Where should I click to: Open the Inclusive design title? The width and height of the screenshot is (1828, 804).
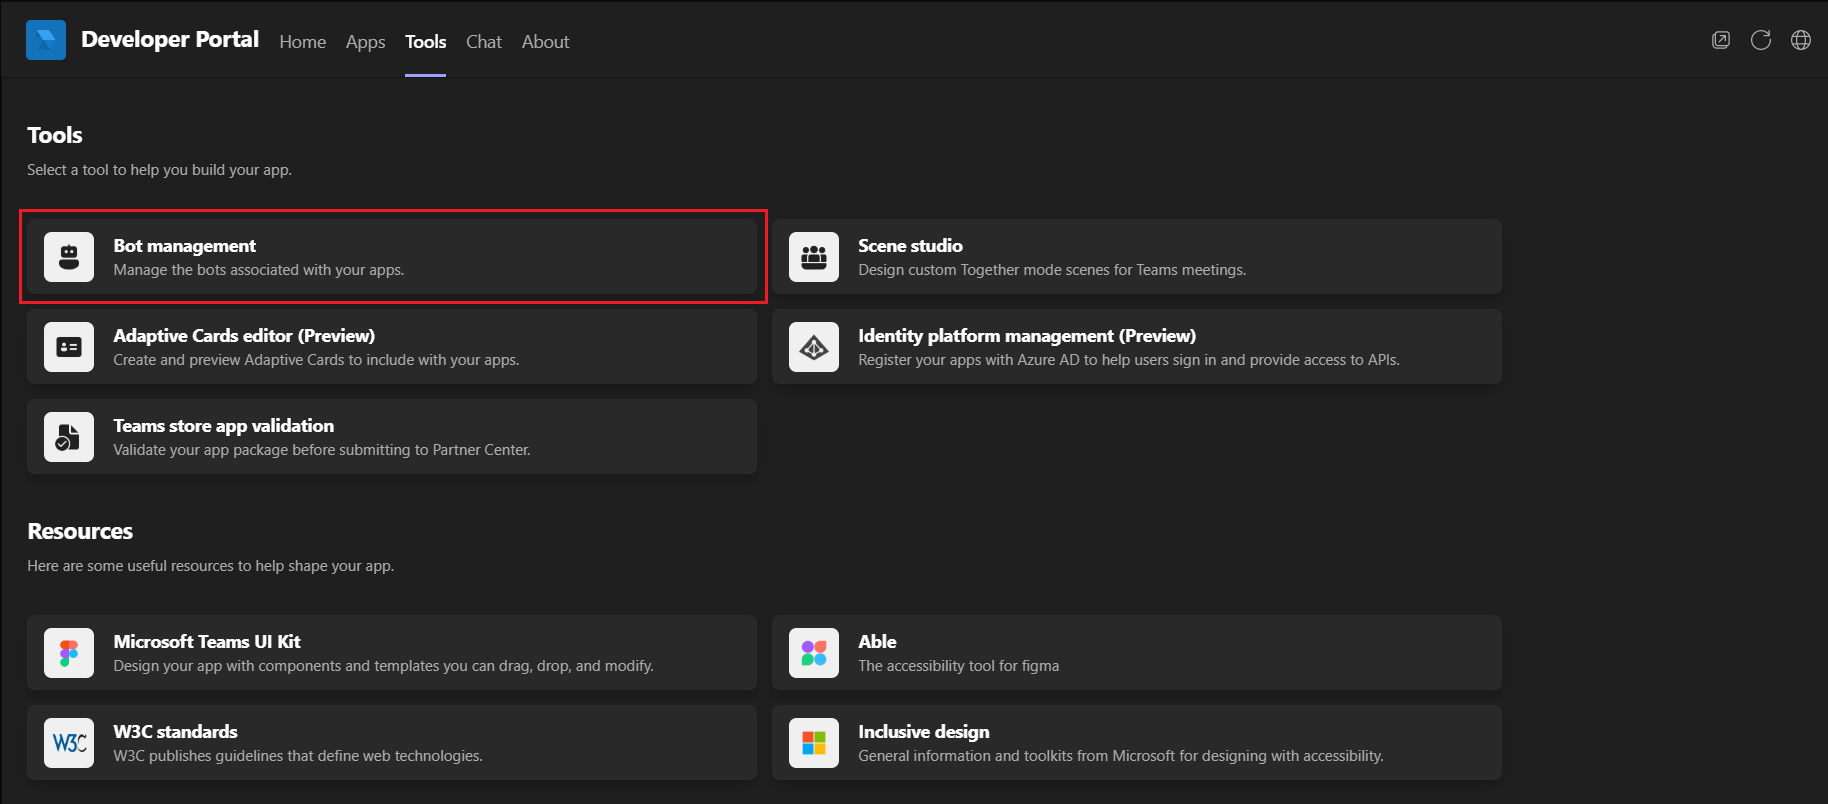[924, 732]
